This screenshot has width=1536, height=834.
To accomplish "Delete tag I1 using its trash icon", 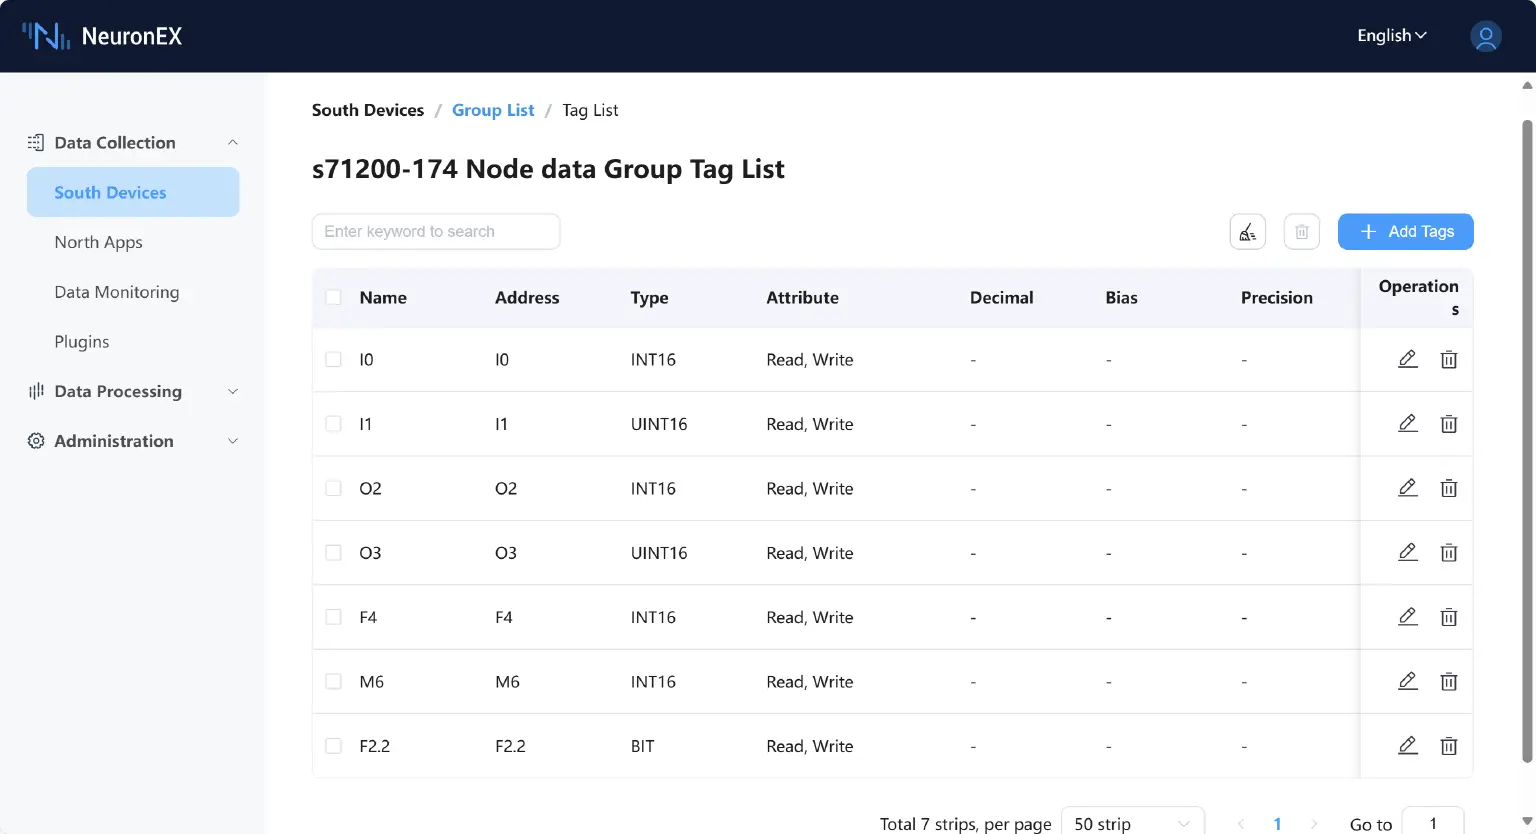I will click(1448, 424).
